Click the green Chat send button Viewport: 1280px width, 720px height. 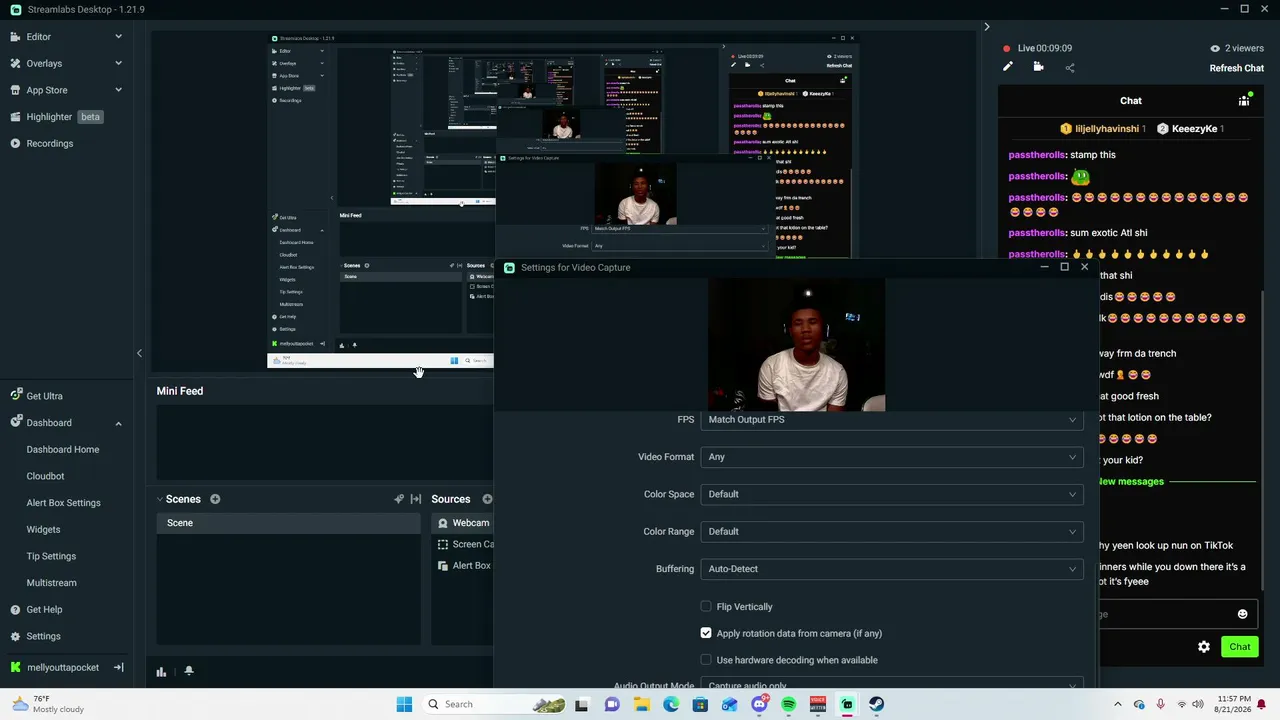point(1240,647)
